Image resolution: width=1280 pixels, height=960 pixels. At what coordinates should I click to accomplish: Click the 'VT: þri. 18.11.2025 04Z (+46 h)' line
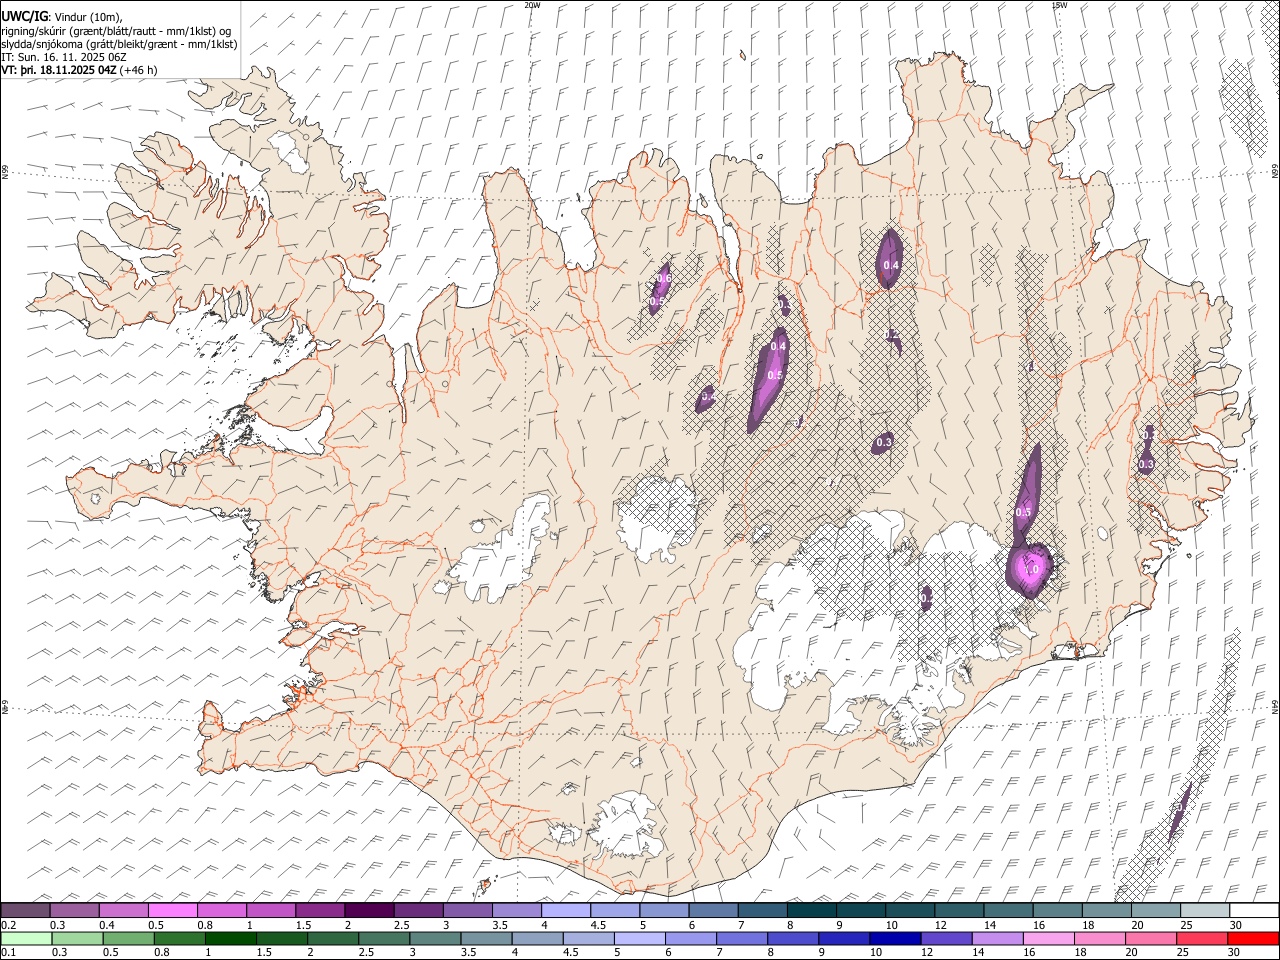click(79, 70)
